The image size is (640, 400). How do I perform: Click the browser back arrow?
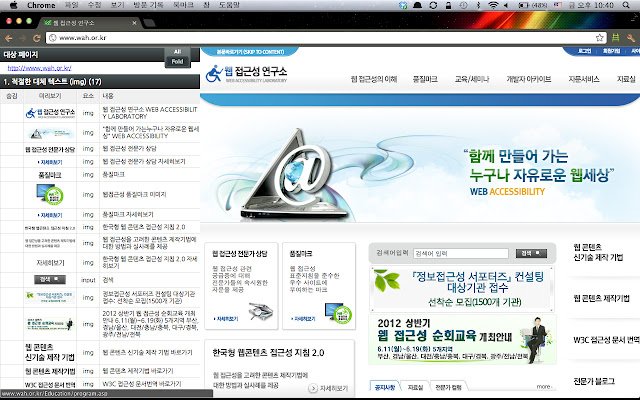9,38
